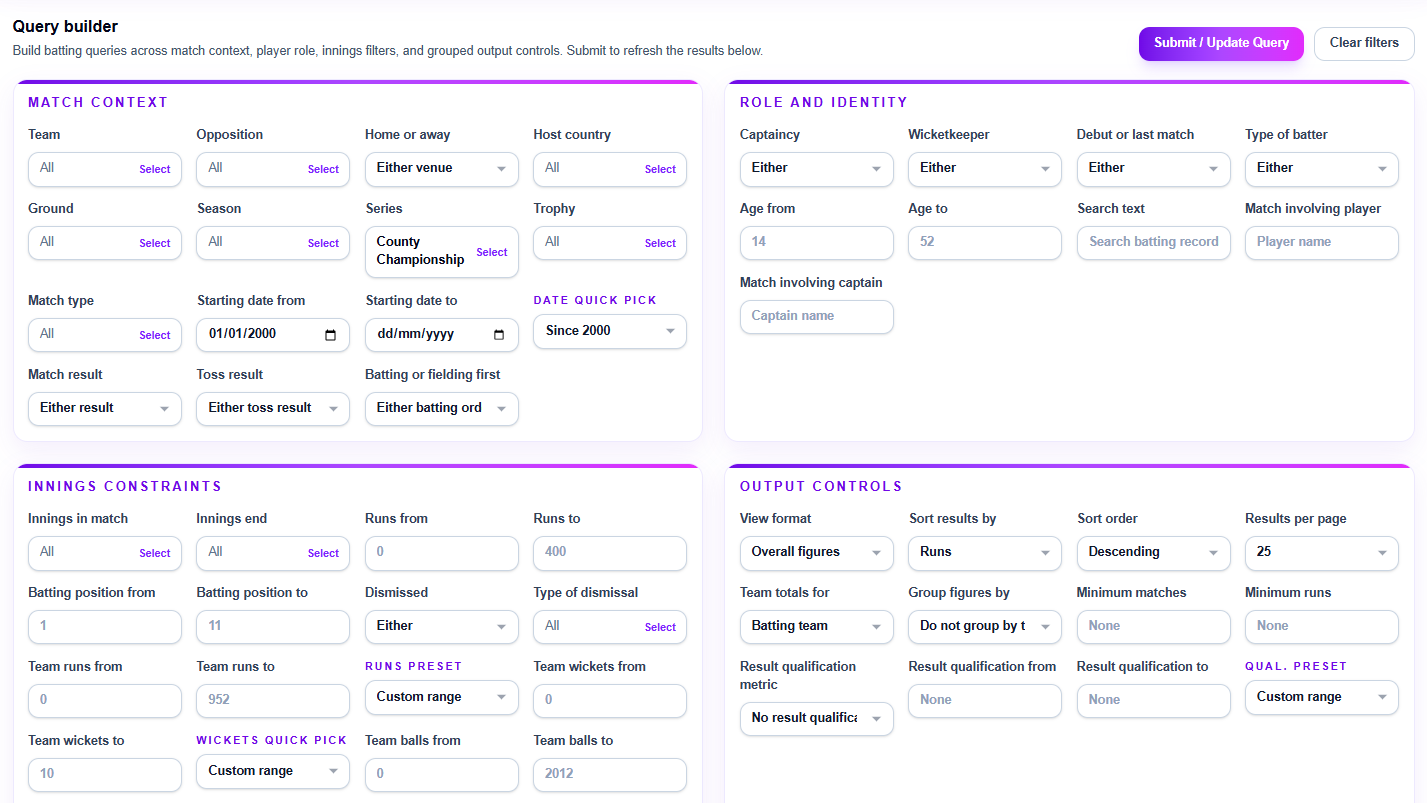This screenshot has height=803, width=1427.
Task: Click the Runs from field
Action: pyautogui.click(x=442, y=553)
